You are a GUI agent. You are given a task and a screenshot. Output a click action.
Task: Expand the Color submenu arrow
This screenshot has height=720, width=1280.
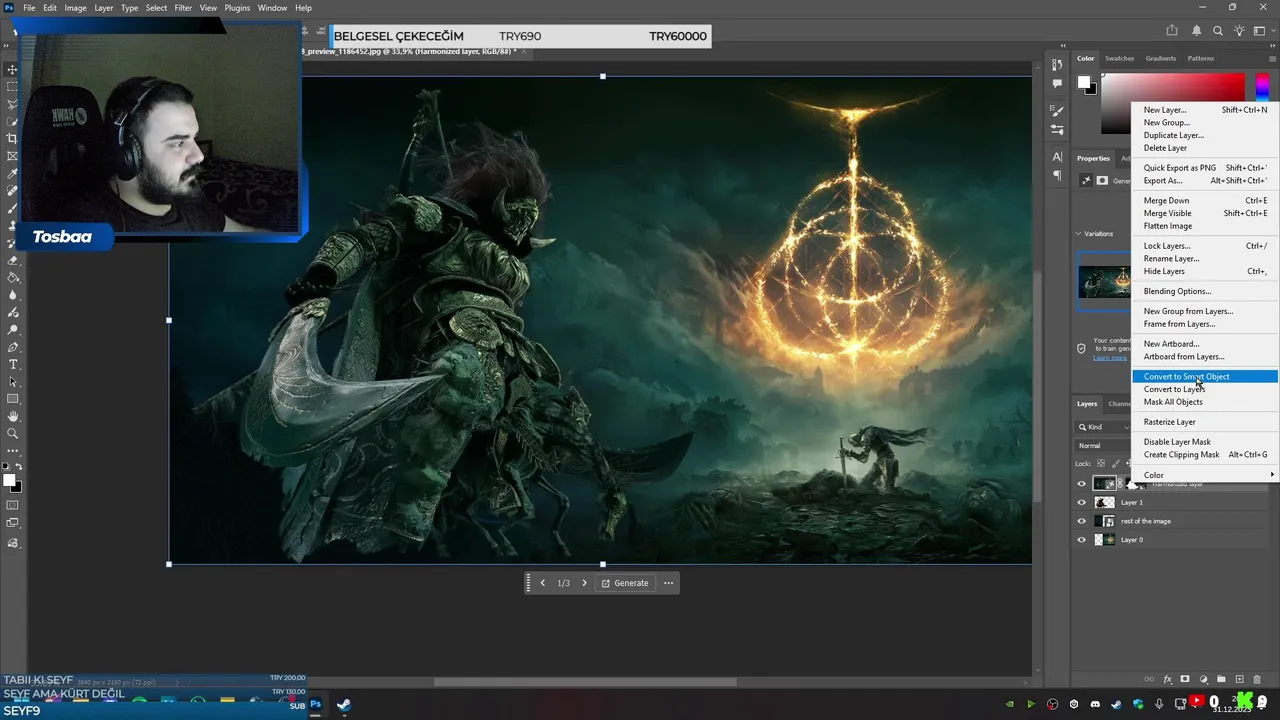coord(1272,475)
